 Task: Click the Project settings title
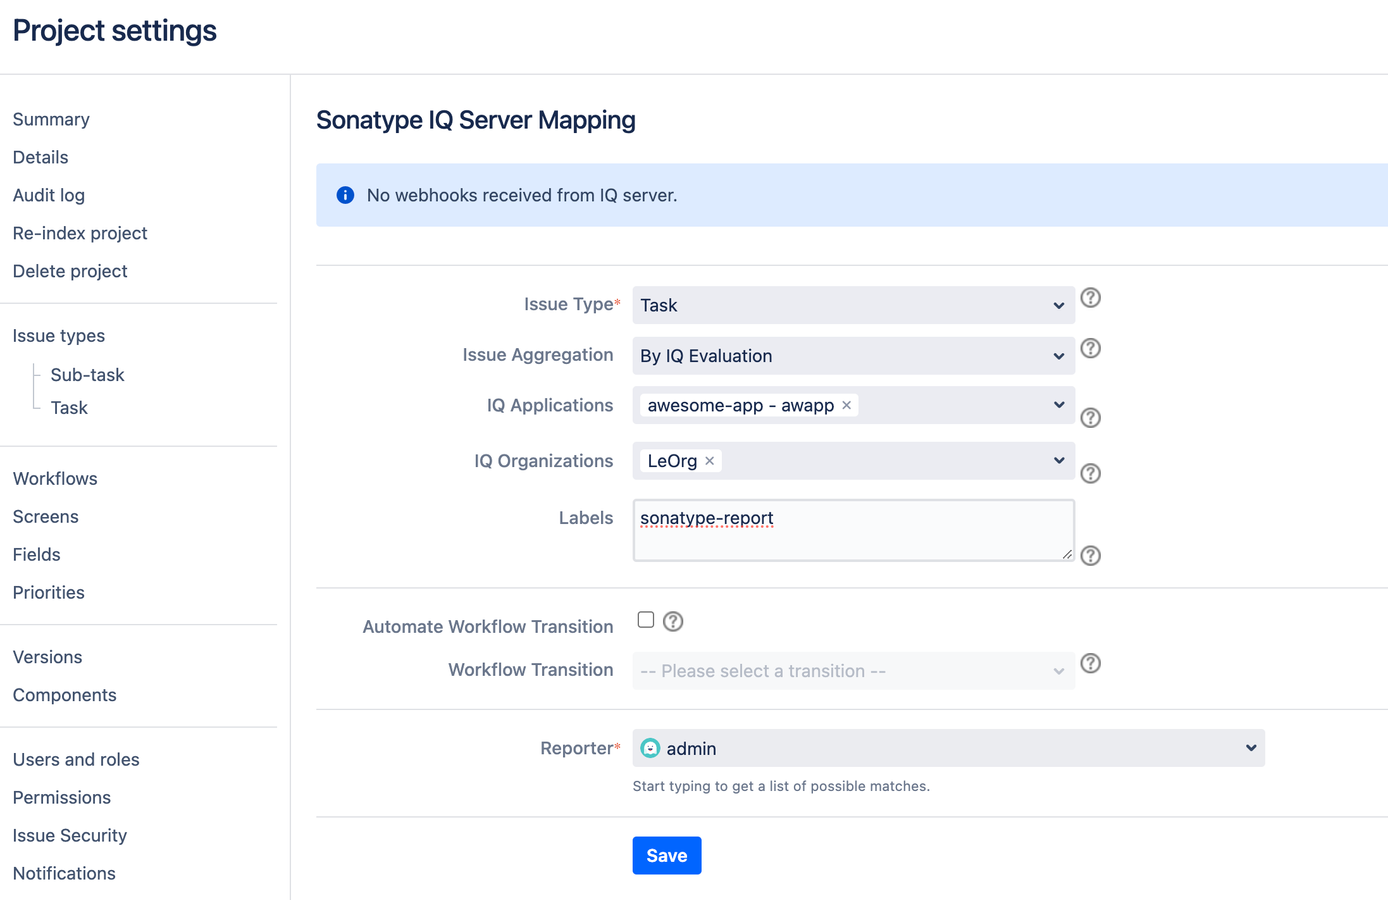click(115, 31)
